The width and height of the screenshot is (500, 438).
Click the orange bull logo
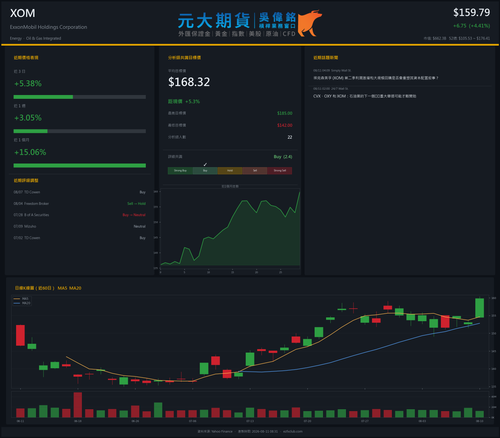310,23
